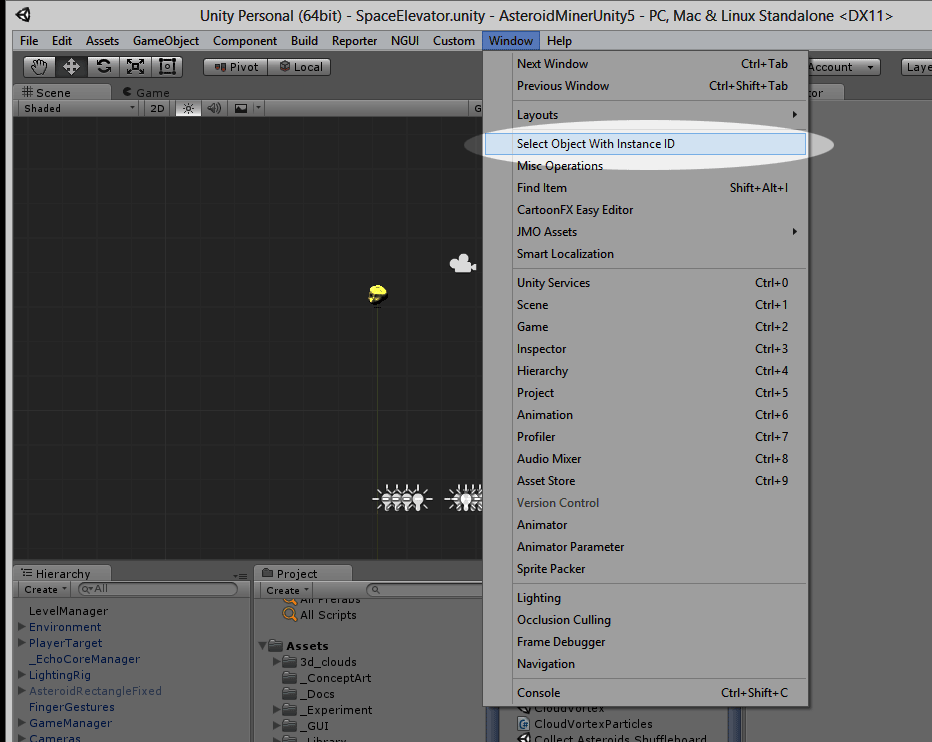This screenshot has height=742, width=932.
Task: Open the Help menu
Action: click(559, 40)
